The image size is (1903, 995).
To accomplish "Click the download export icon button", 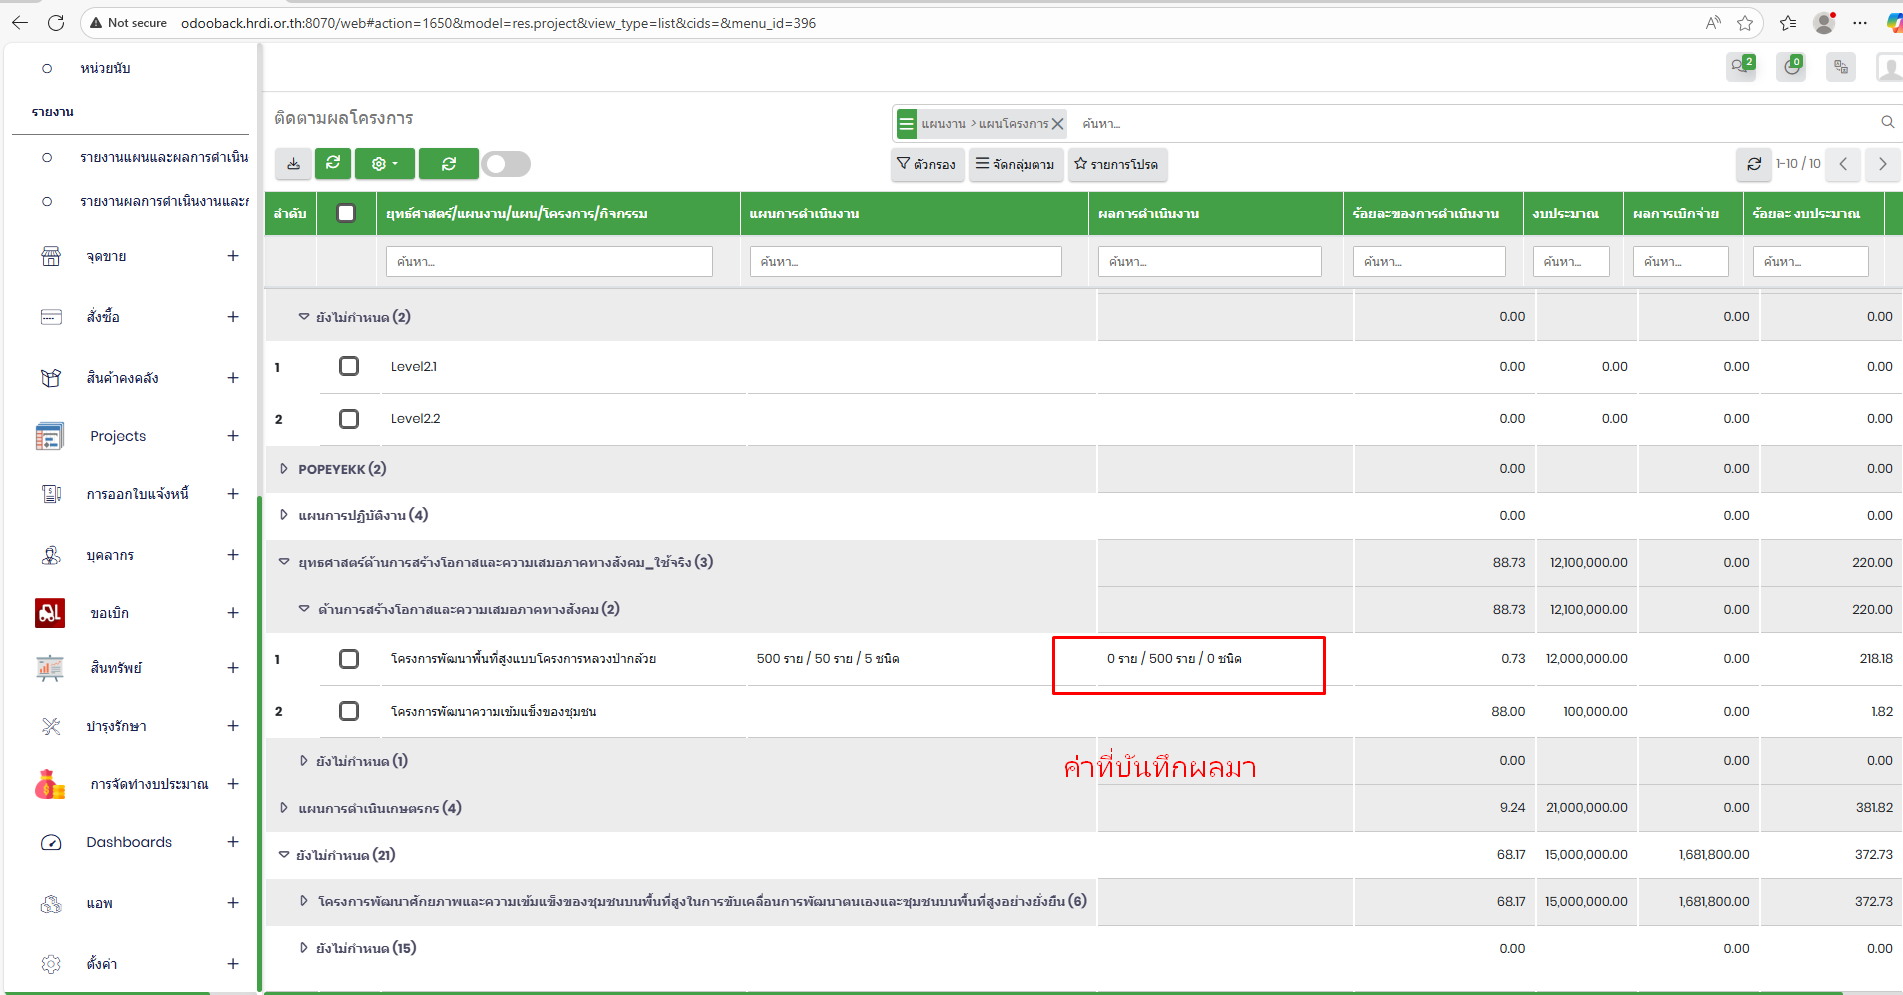I will tap(293, 164).
